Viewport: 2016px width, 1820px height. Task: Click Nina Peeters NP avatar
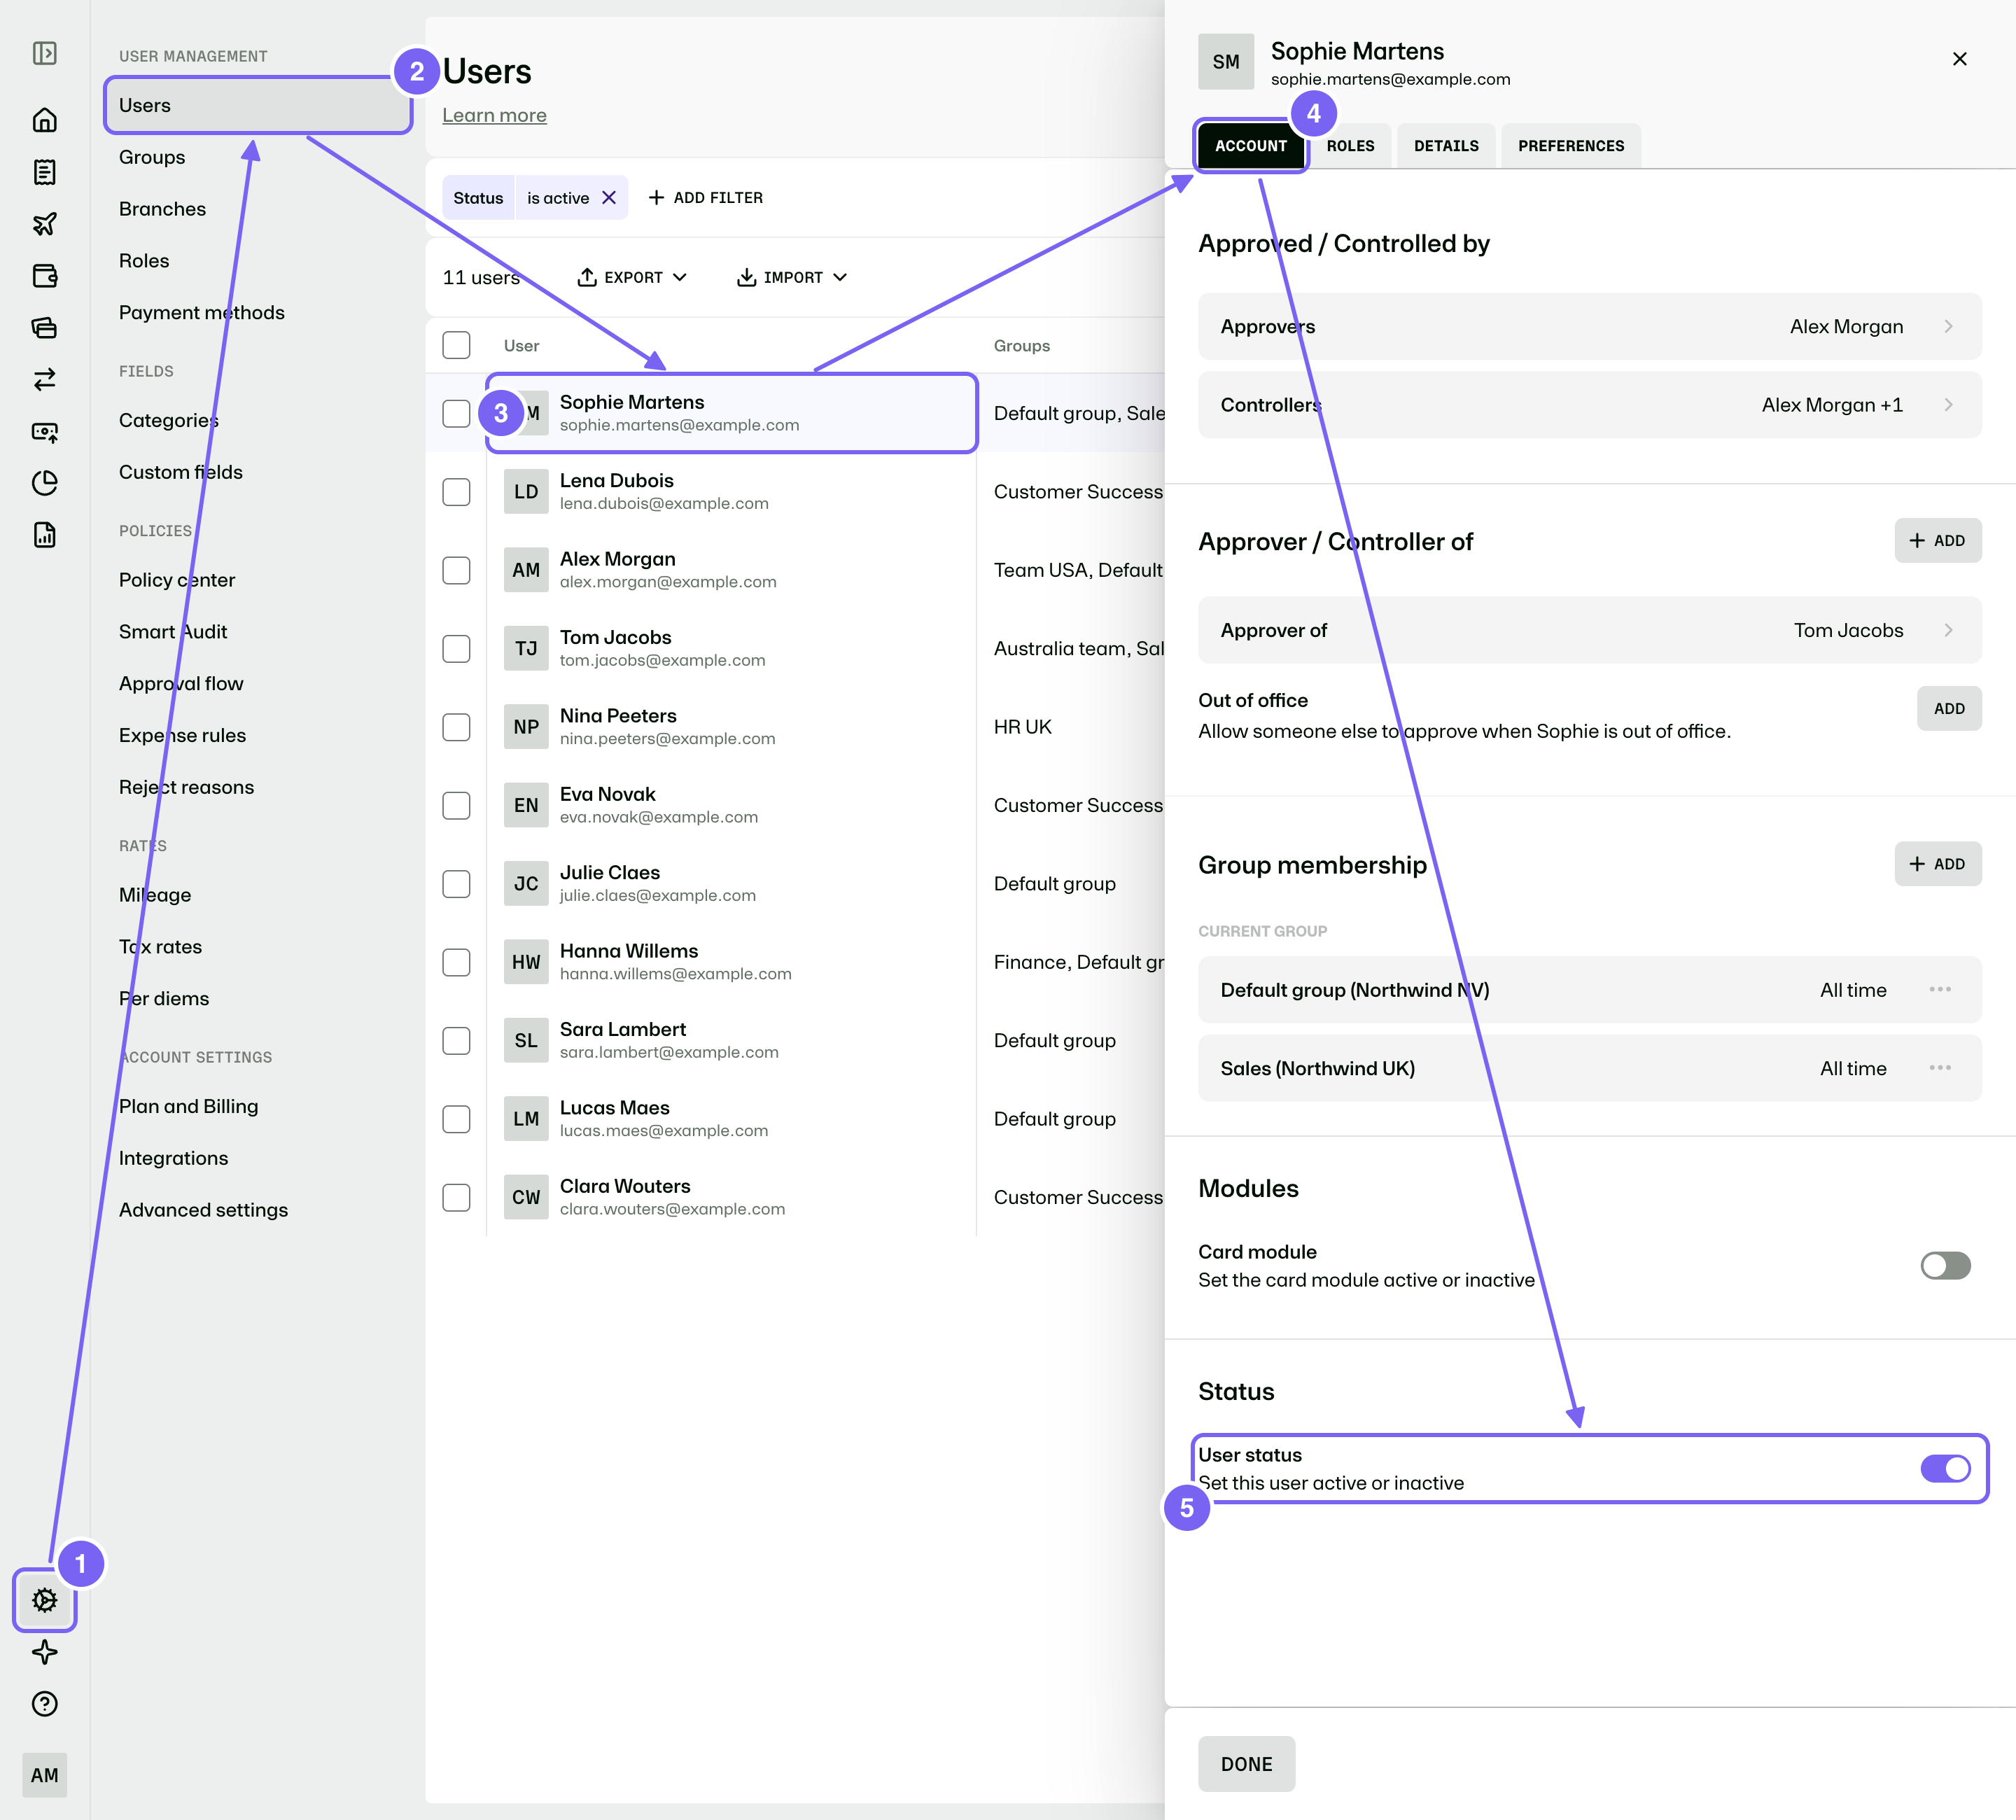526,727
